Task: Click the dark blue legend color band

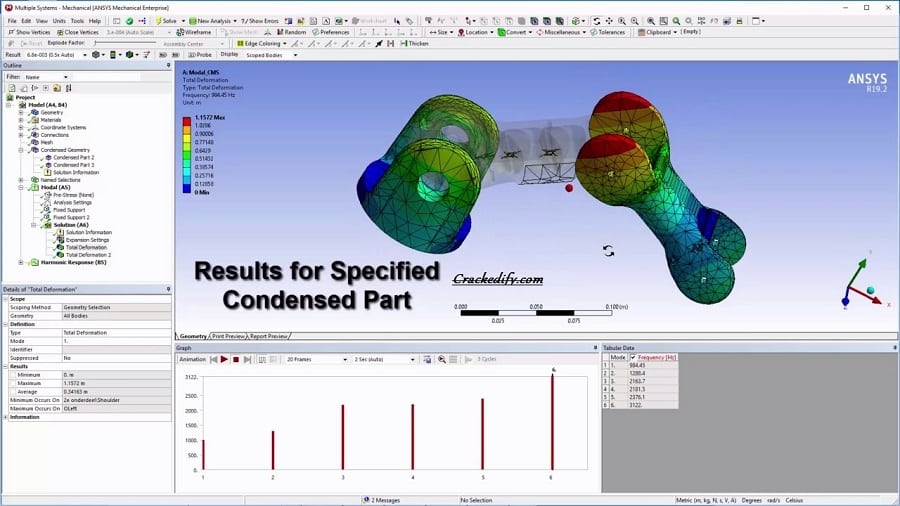Action: tap(187, 188)
